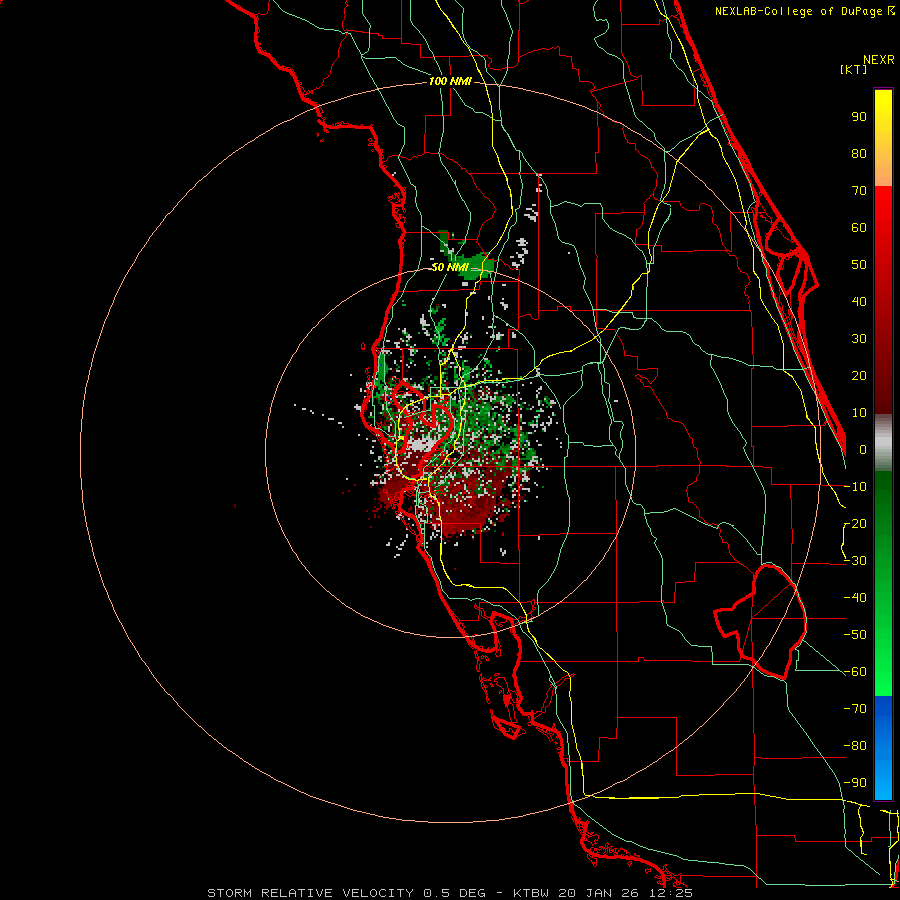
Task: Click the -90 knot scale label
Action: 856,783
